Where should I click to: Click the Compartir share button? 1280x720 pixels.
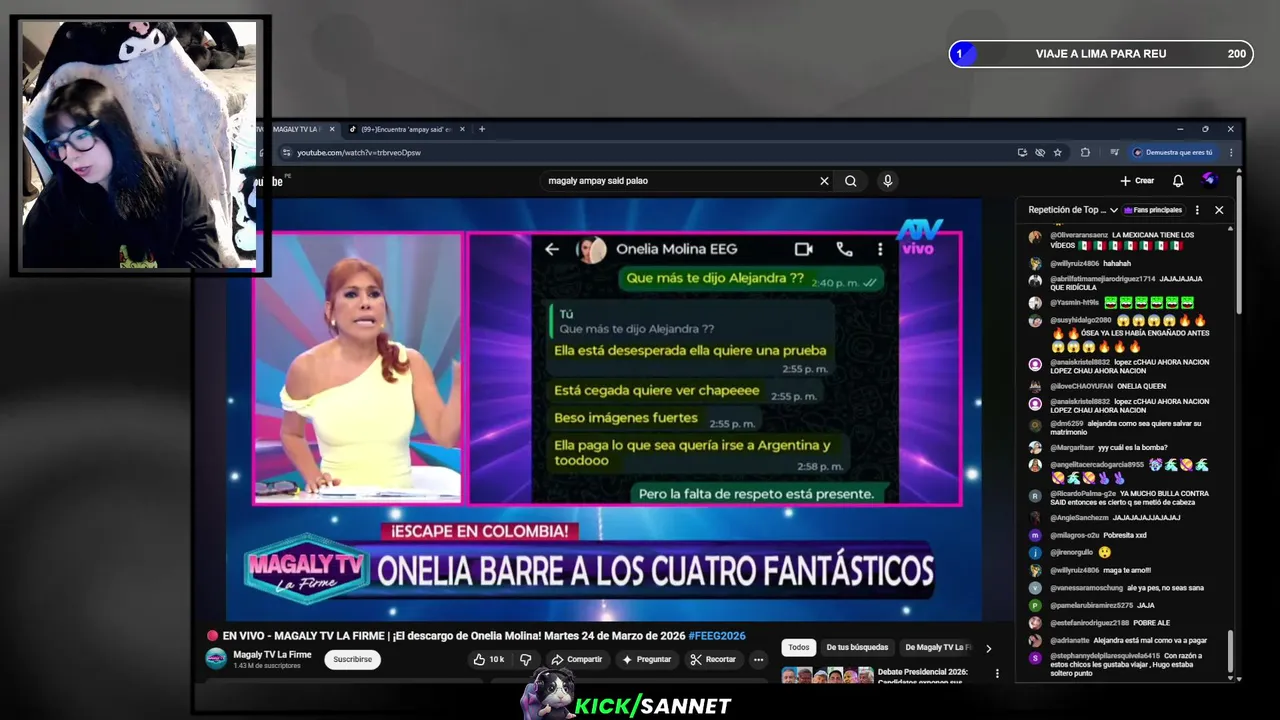tap(576, 660)
